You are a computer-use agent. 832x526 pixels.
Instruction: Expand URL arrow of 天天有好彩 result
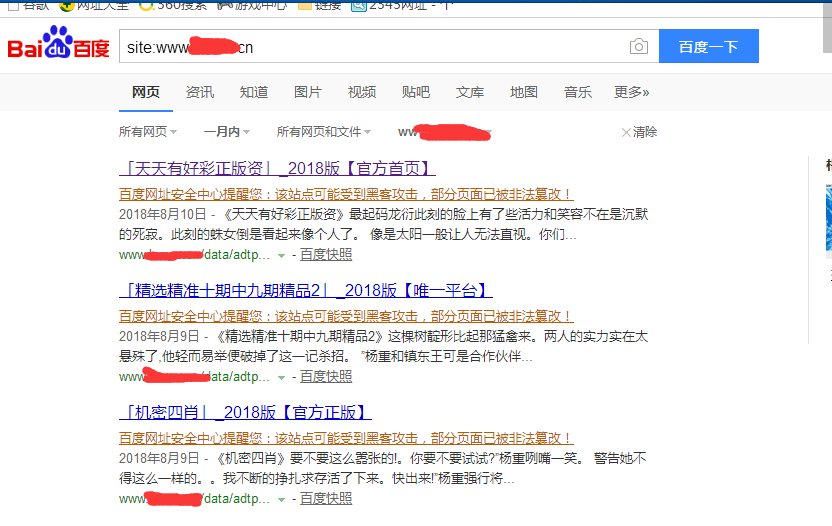pyautogui.click(x=282, y=256)
